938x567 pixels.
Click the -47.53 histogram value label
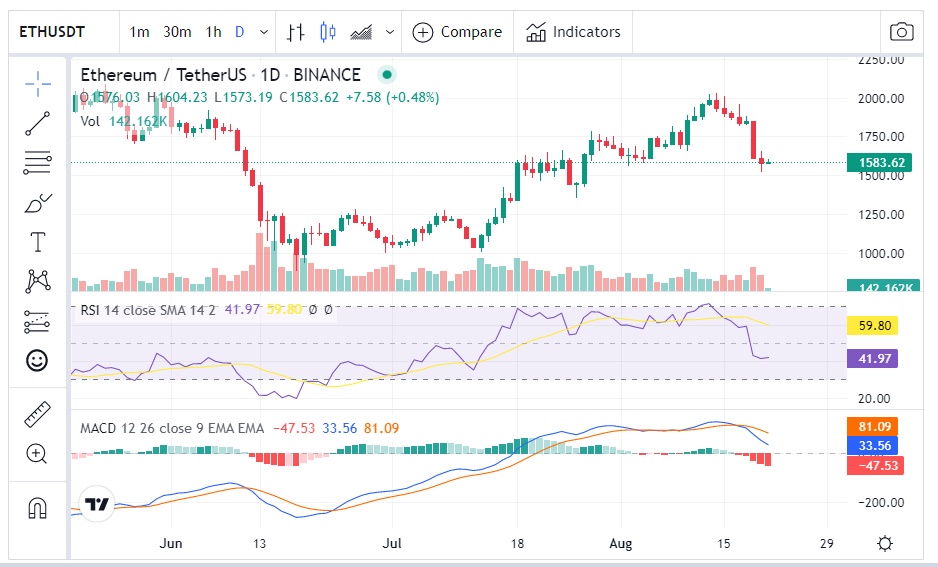(876, 465)
